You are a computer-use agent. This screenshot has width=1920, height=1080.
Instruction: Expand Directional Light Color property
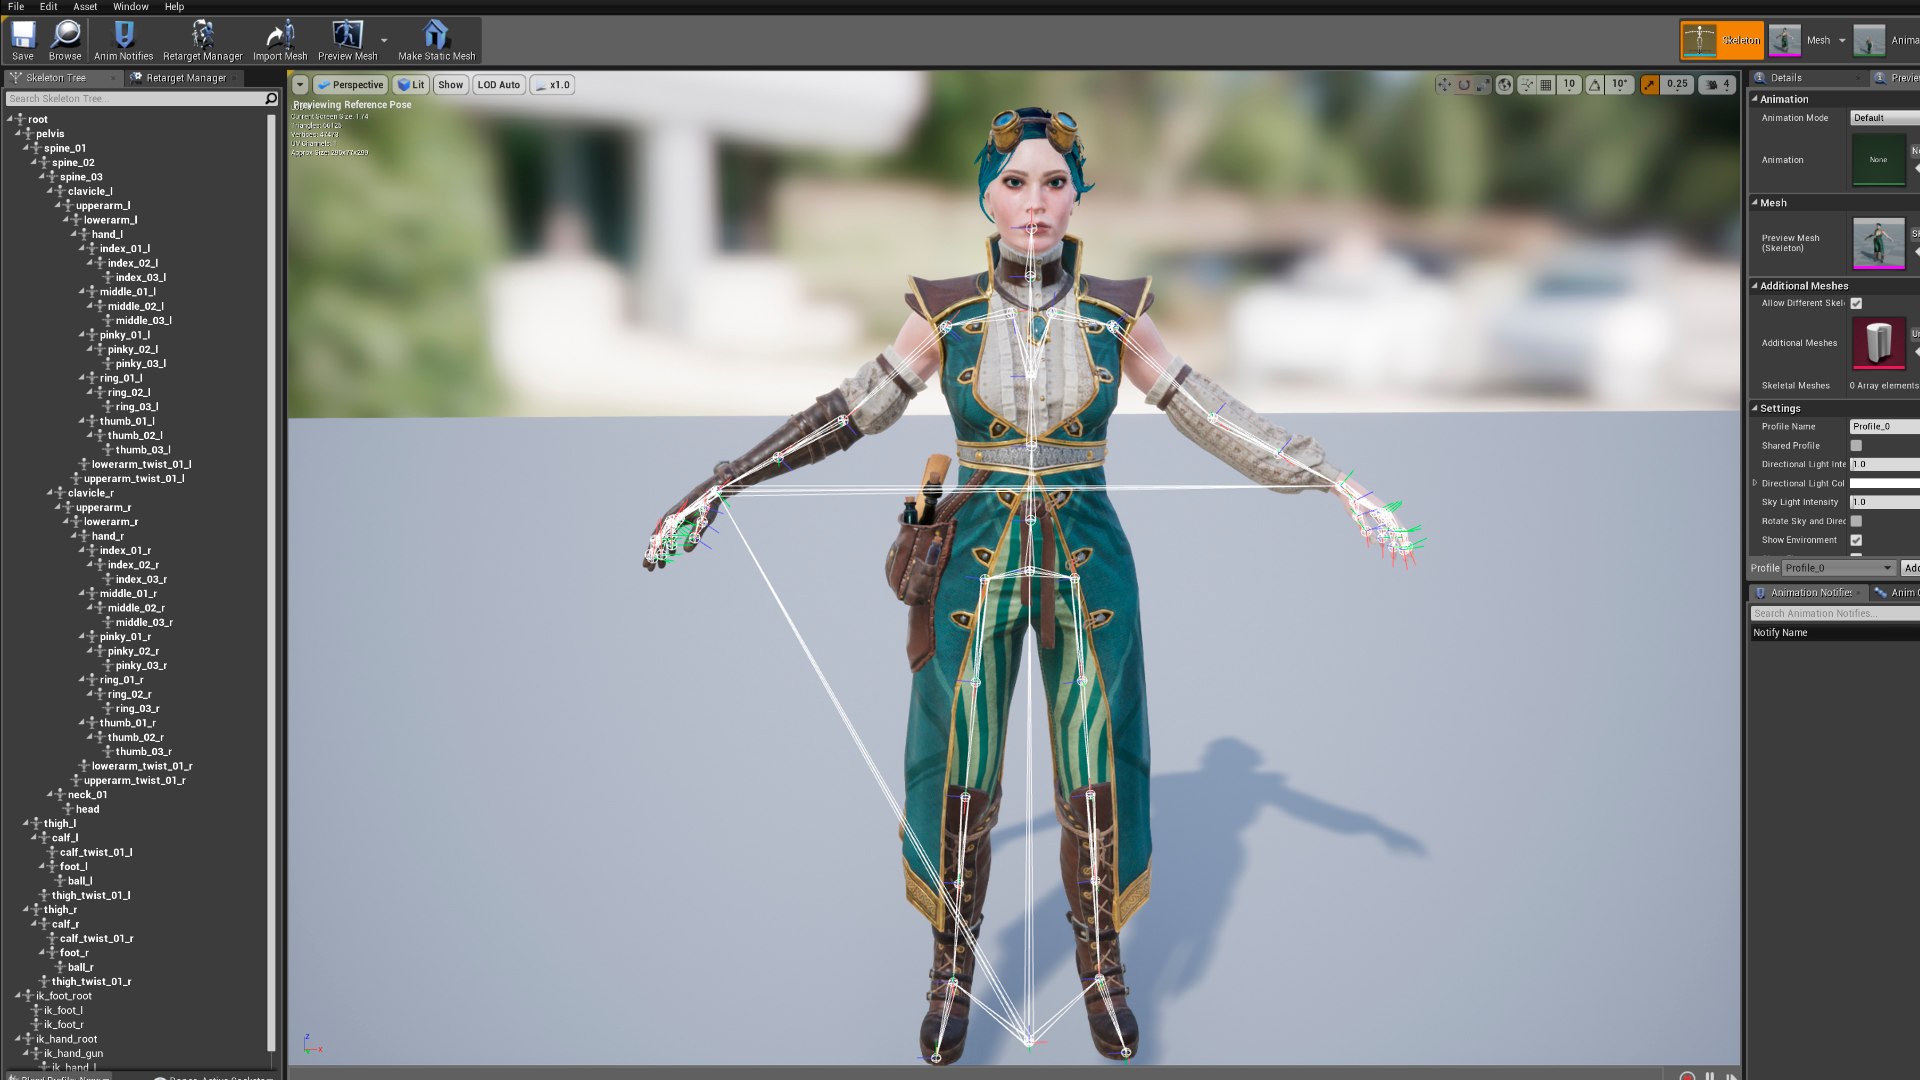1755,483
